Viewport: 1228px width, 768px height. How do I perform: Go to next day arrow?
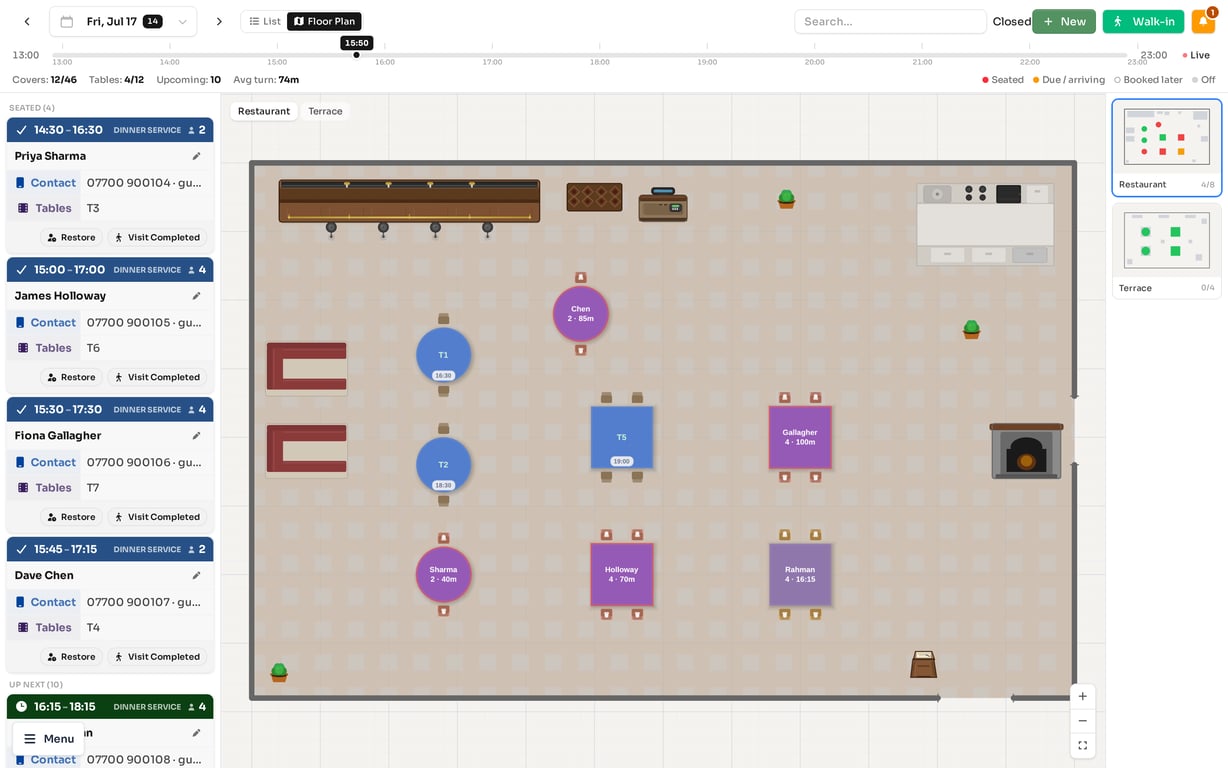(x=219, y=21)
